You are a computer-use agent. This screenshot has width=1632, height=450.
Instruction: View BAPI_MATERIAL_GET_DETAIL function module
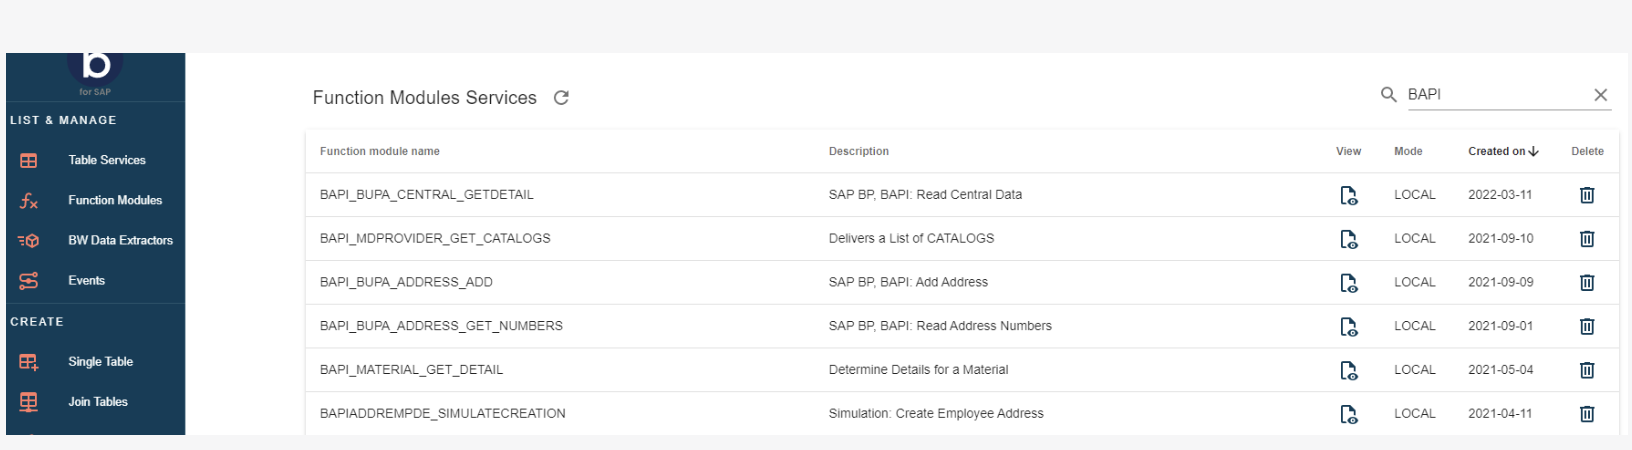tap(1348, 370)
